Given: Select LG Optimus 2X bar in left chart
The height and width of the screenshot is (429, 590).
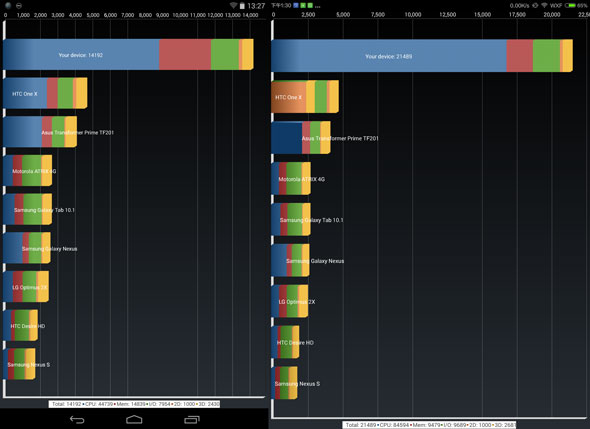Looking at the screenshot, I should coord(26,287).
